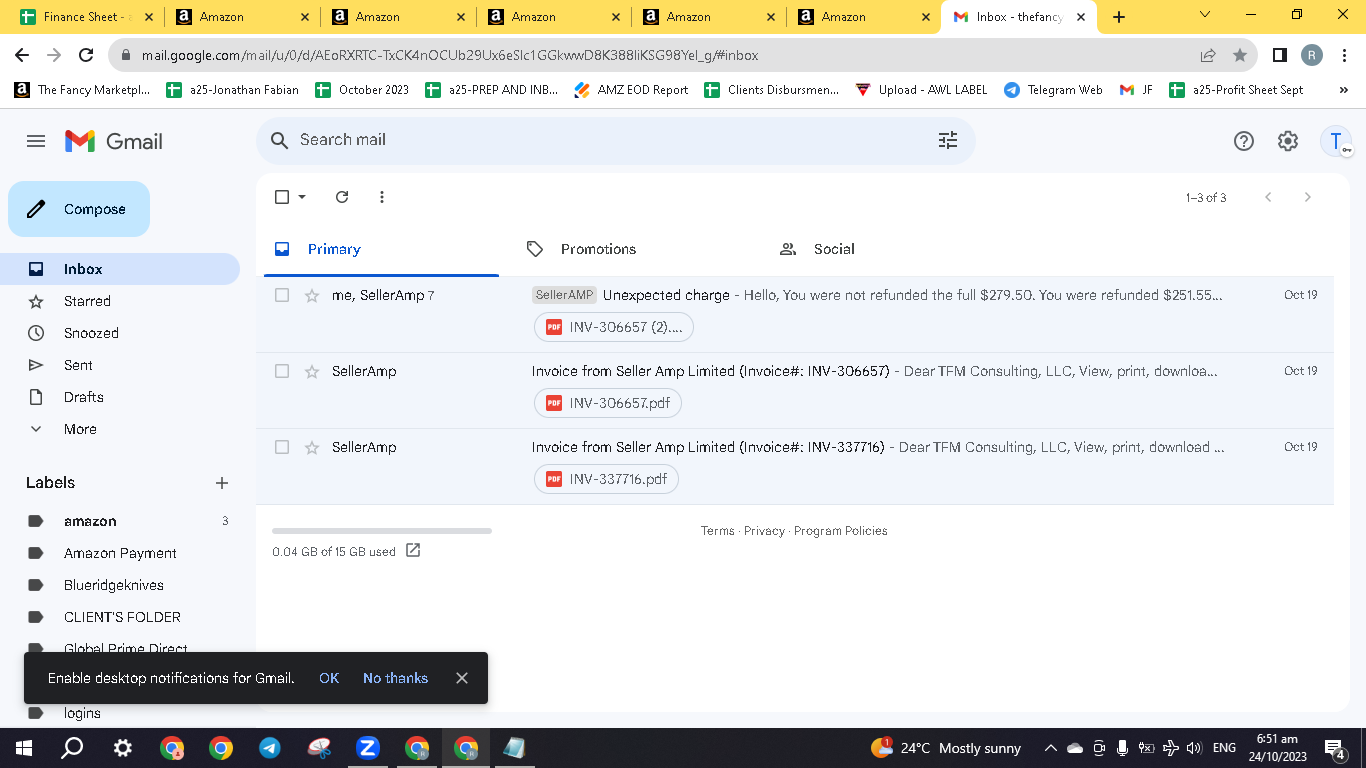Open the storage manage link icon

click(x=413, y=550)
